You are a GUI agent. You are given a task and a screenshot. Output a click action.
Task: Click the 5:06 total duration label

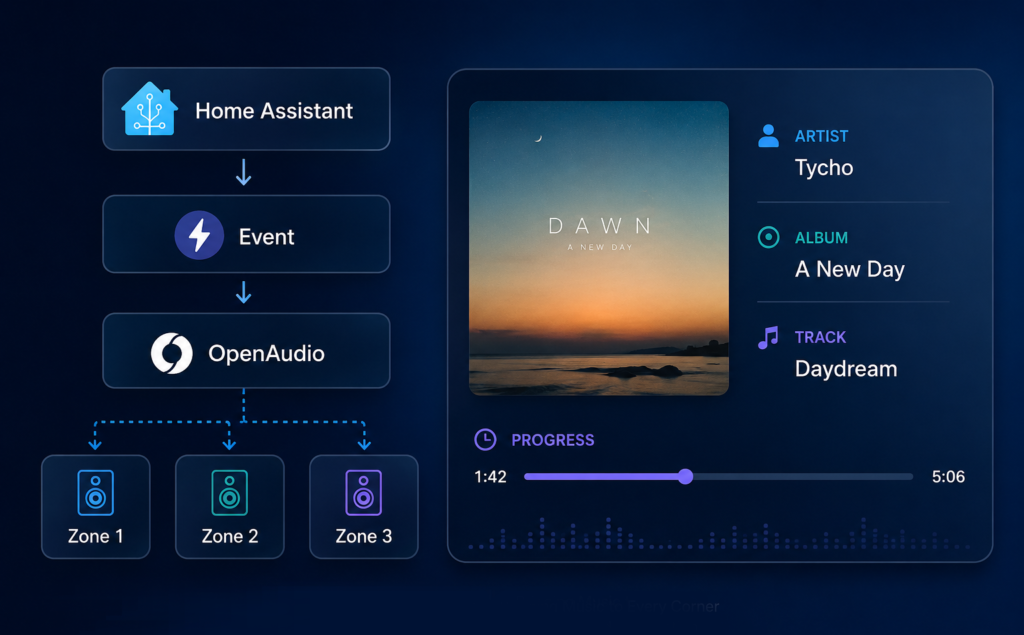coord(948,477)
